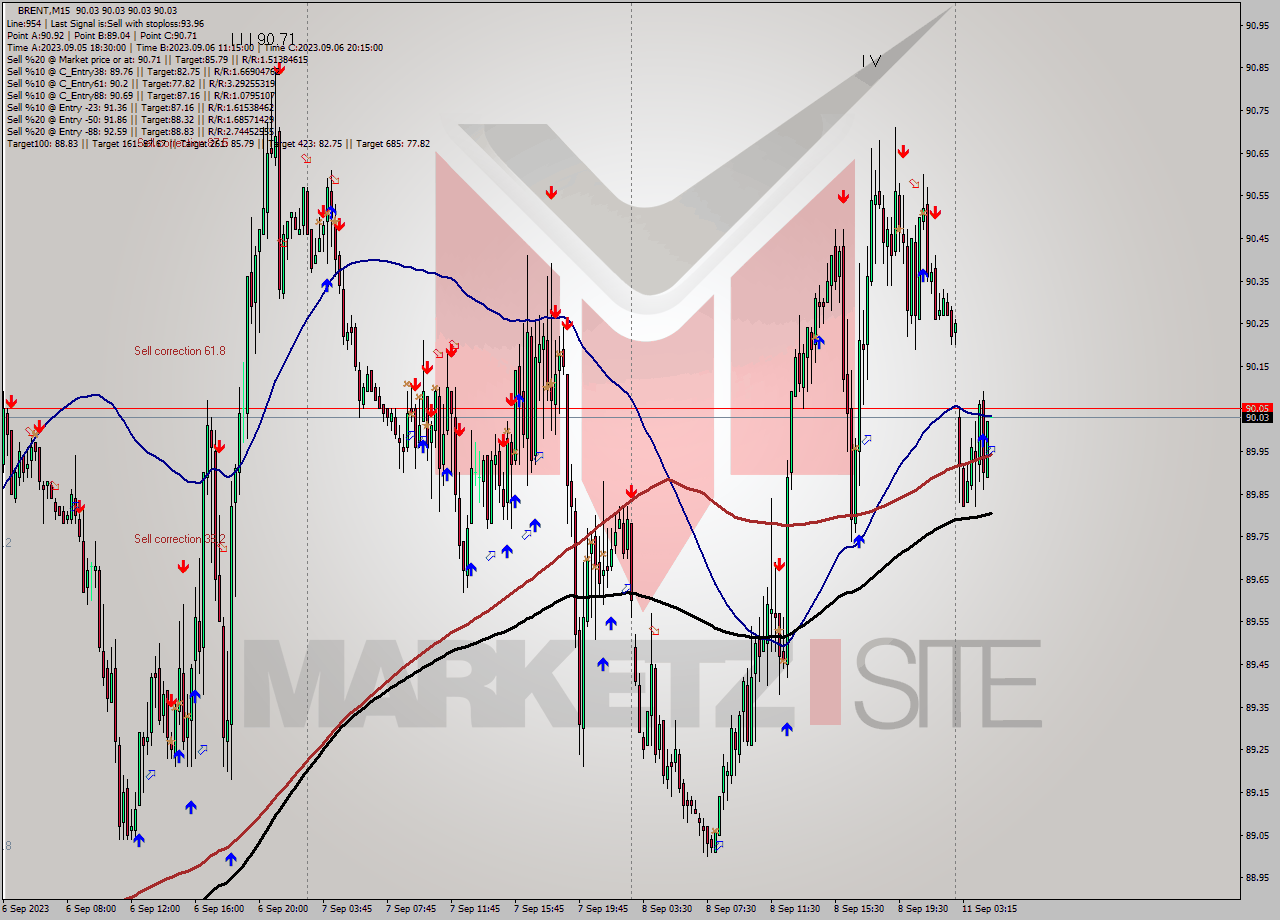Click the '8 Sep 03:30' time label
This screenshot has width=1280, height=920.
[666, 909]
